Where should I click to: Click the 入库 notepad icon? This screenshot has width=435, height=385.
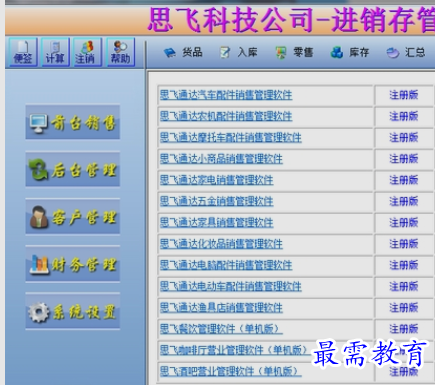(x=225, y=53)
